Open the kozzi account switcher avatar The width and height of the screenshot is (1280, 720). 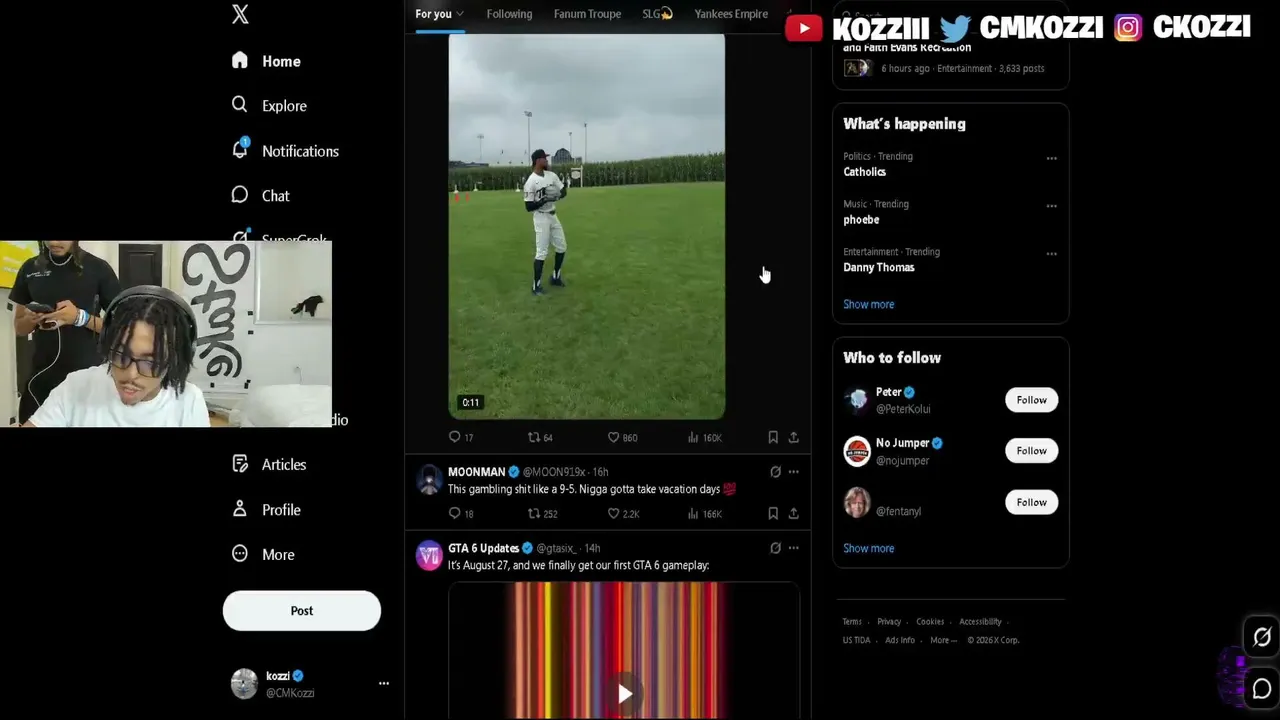click(244, 683)
